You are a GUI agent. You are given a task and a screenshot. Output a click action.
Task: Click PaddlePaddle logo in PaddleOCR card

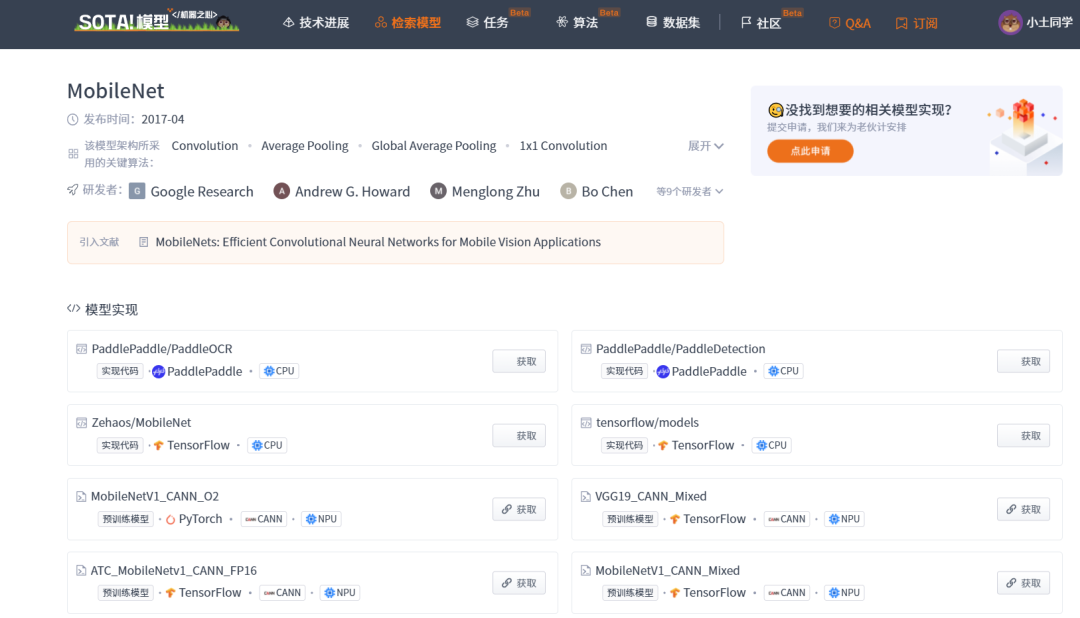(x=158, y=371)
